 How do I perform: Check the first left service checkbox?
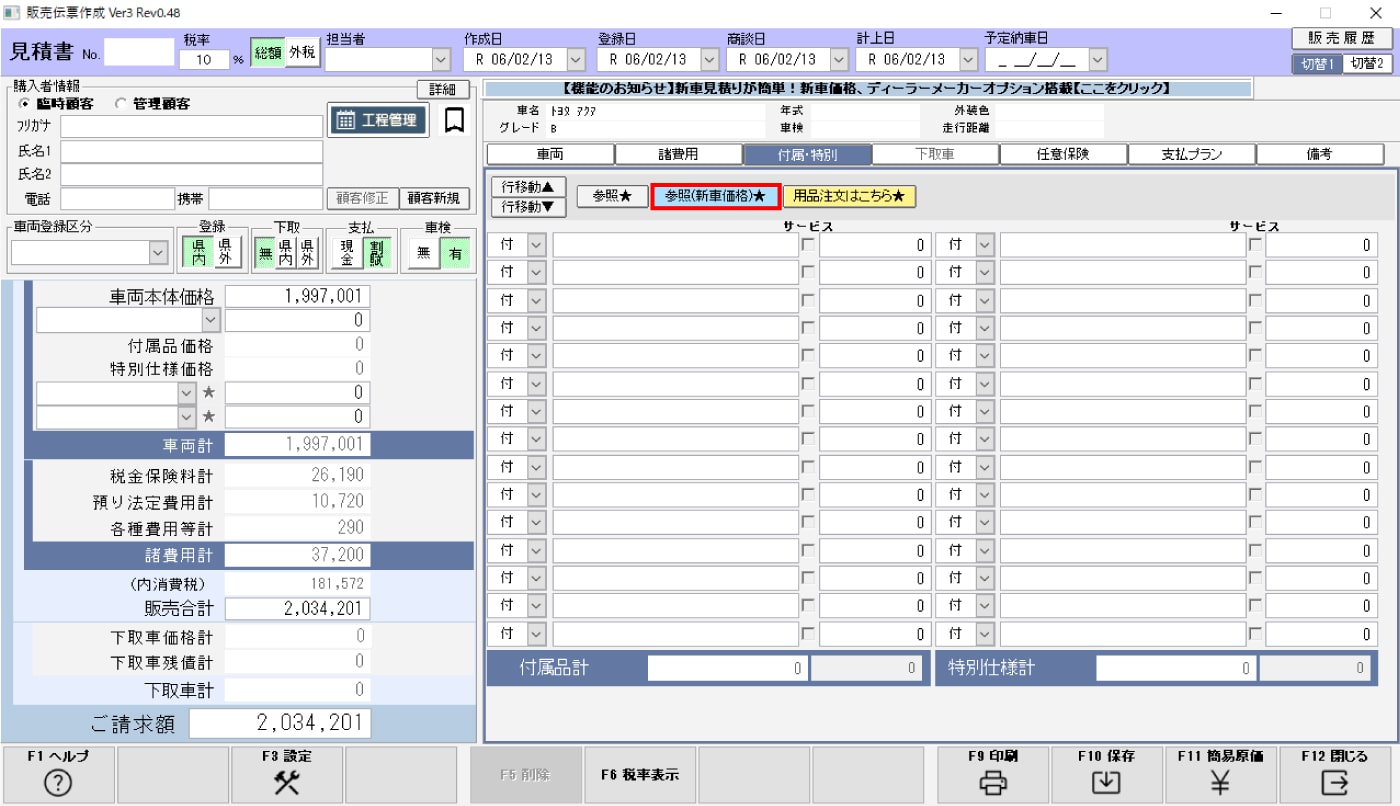tap(807, 244)
